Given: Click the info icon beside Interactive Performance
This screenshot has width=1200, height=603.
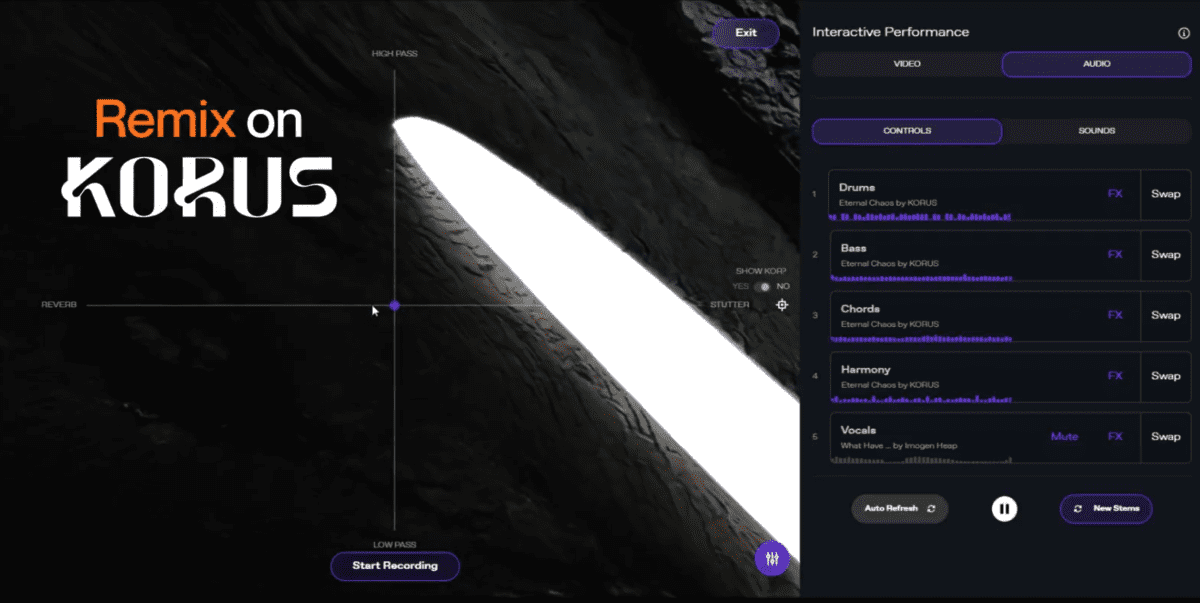Looking at the screenshot, I should 1184,33.
